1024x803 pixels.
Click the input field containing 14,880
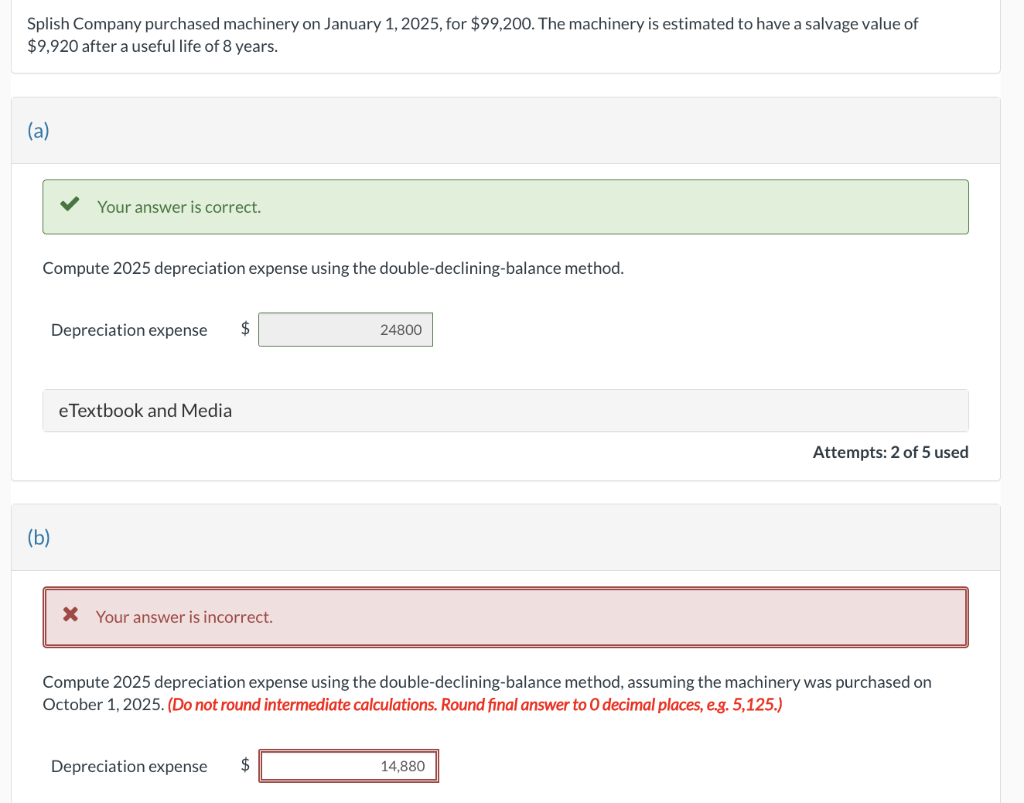pyautogui.click(x=349, y=767)
